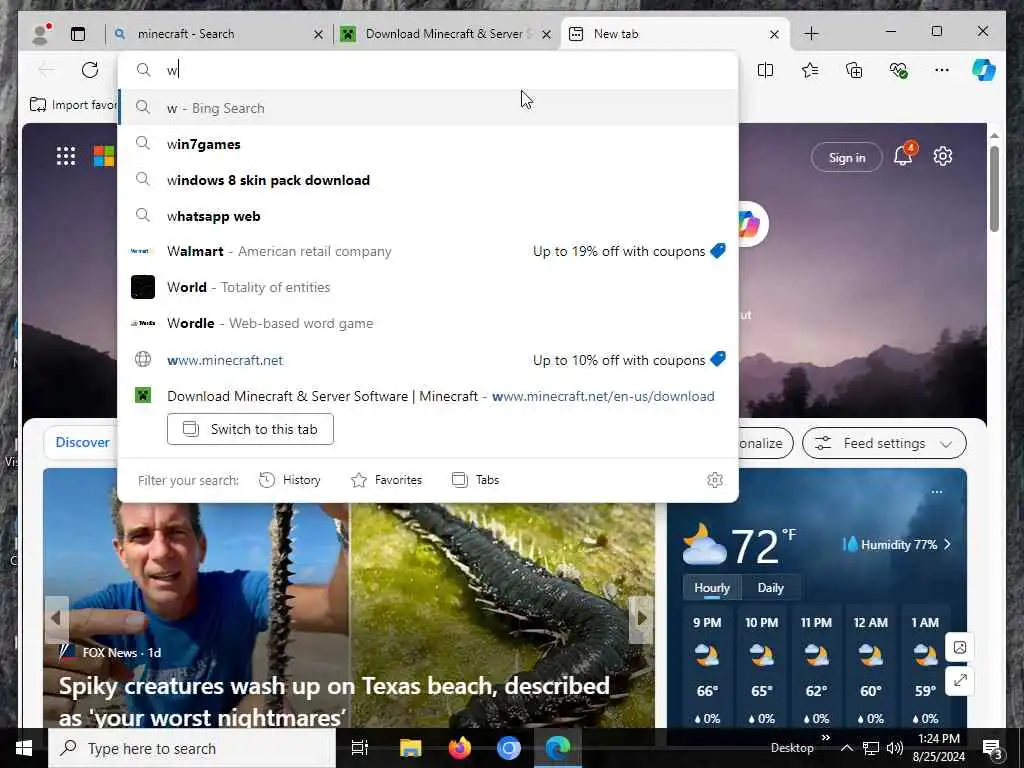Open the Windows Start button

24,748
